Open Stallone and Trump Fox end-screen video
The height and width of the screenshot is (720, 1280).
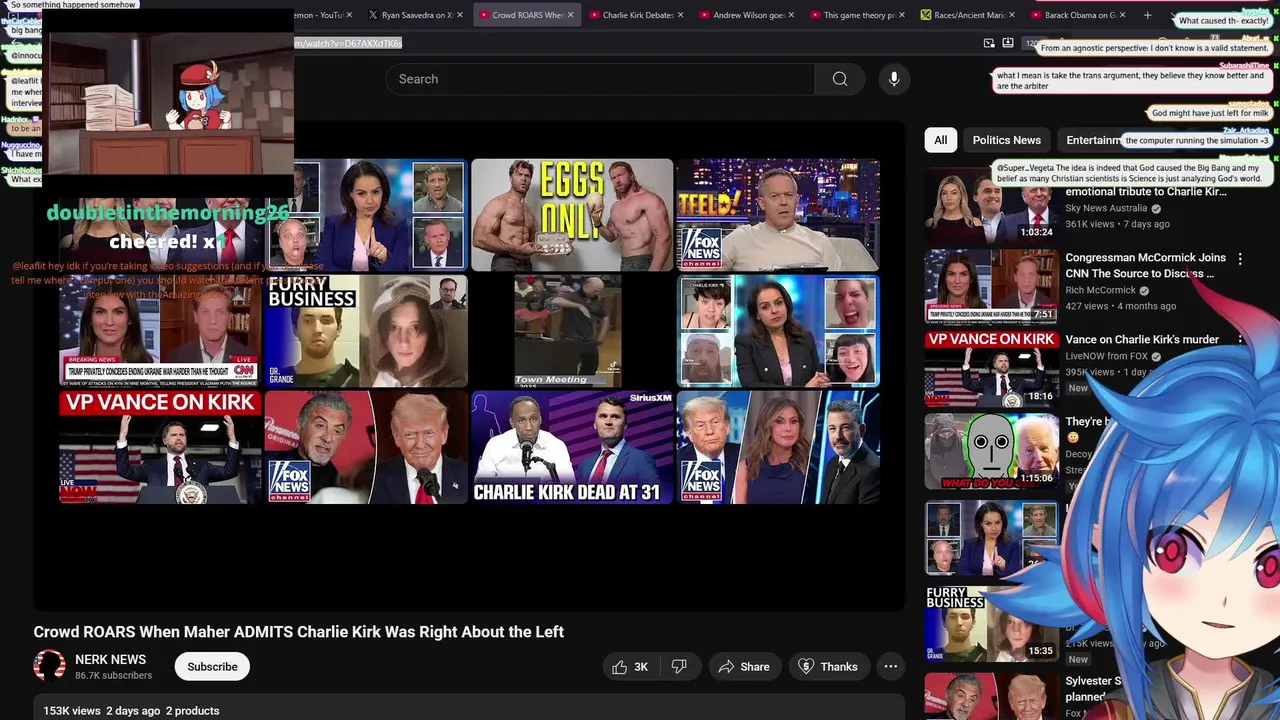pos(366,447)
